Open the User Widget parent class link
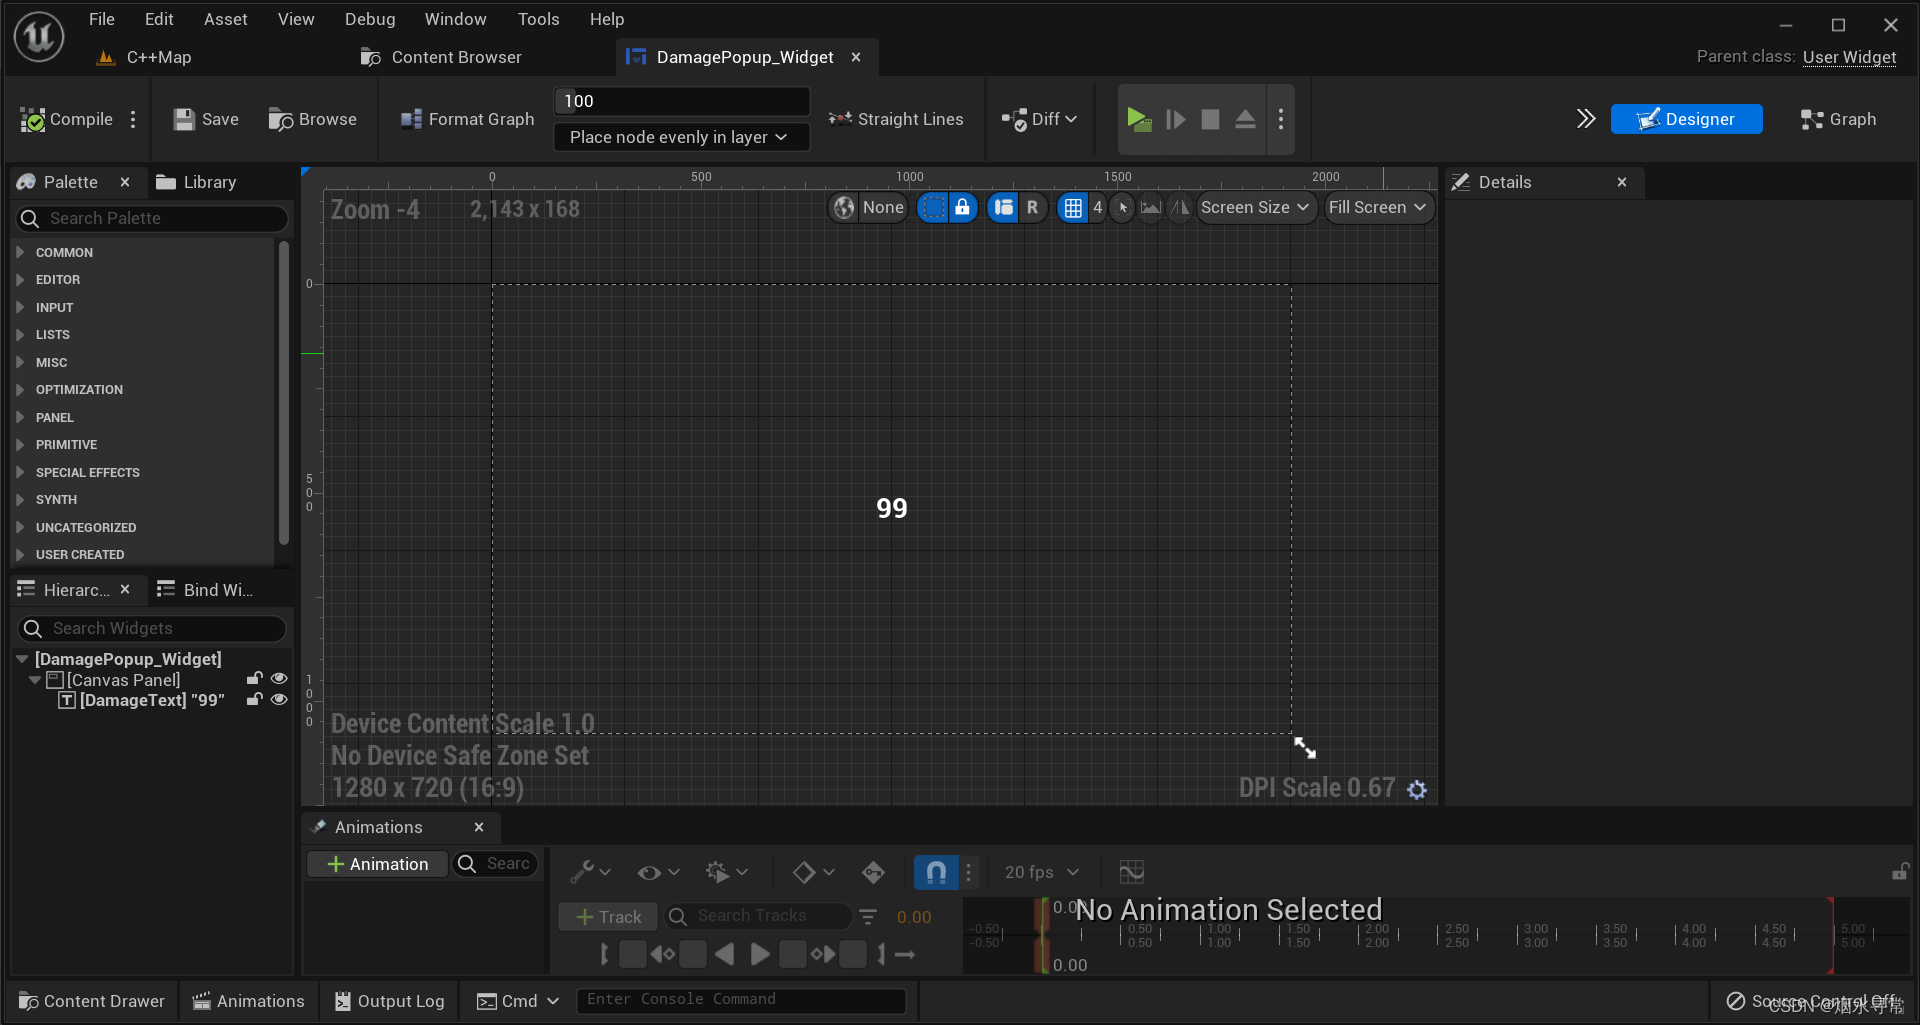This screenshot has width=1920, height=1025. tap(1849, 57)
